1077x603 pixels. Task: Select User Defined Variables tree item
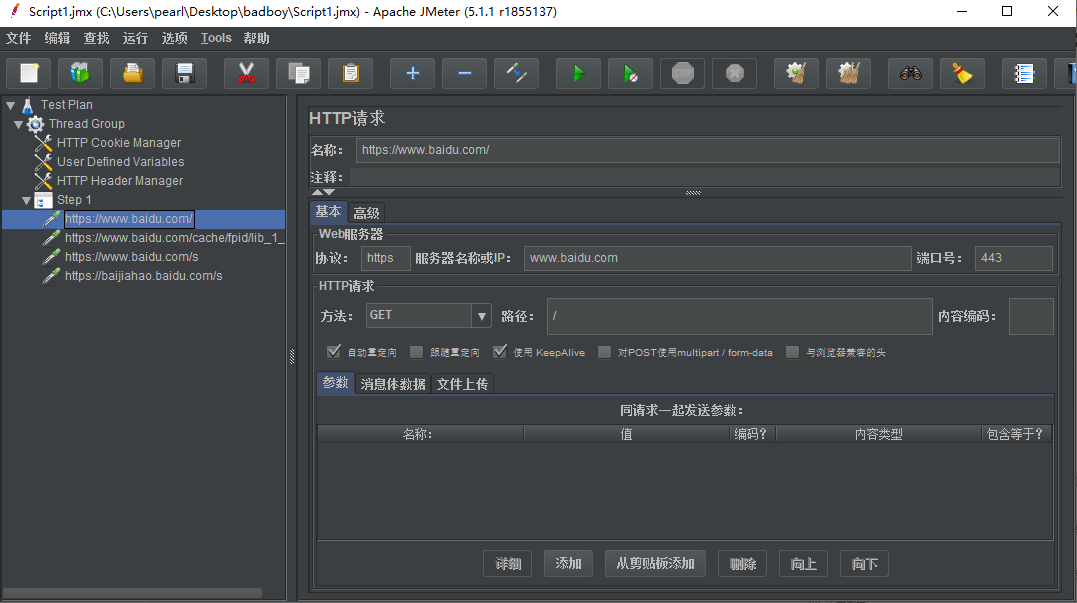[x=120, y=162]
